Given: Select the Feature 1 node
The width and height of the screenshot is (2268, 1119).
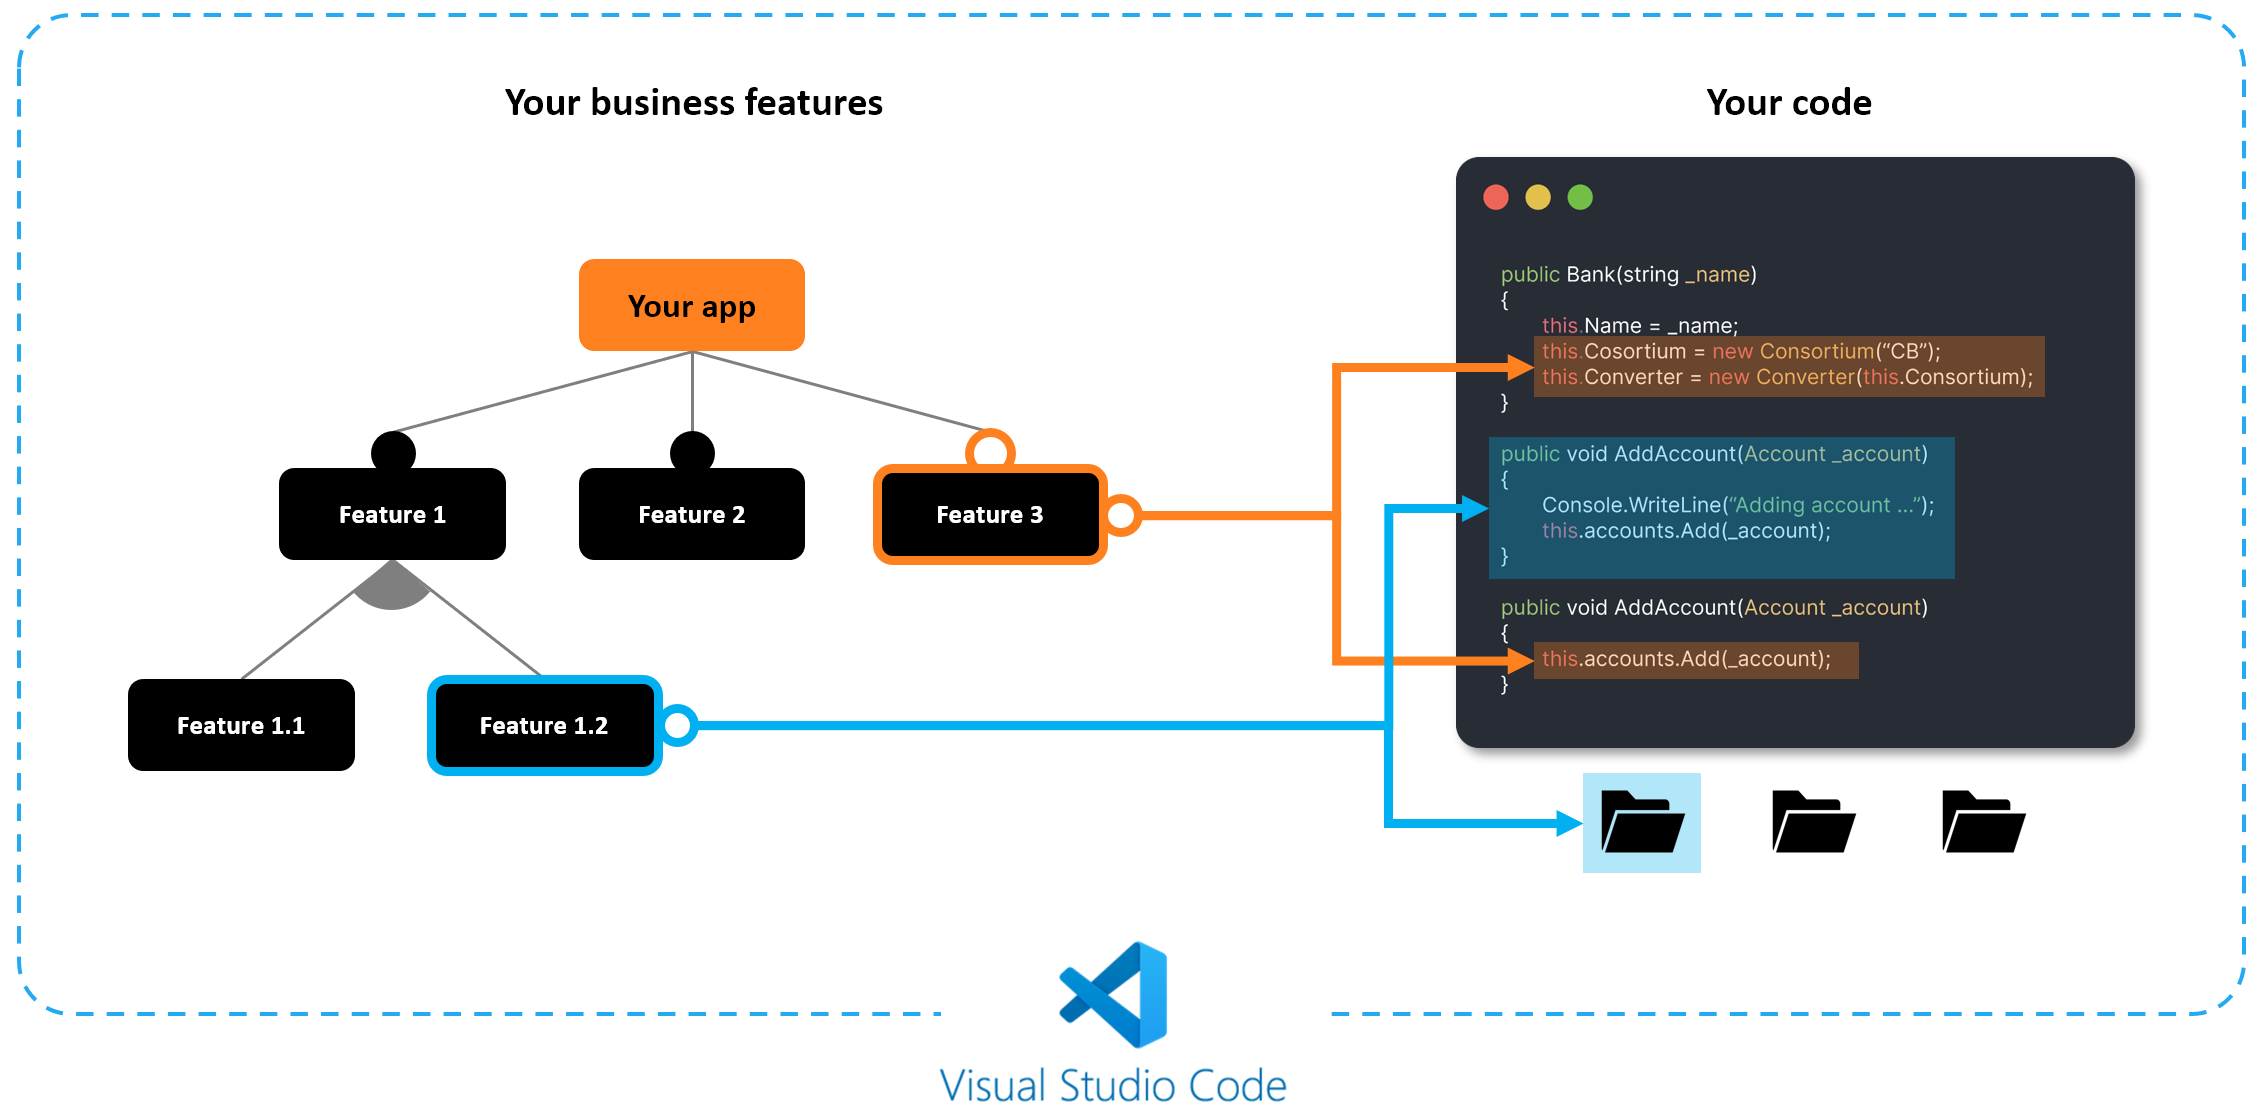Looking at the screenshot, I should (392, 514).
